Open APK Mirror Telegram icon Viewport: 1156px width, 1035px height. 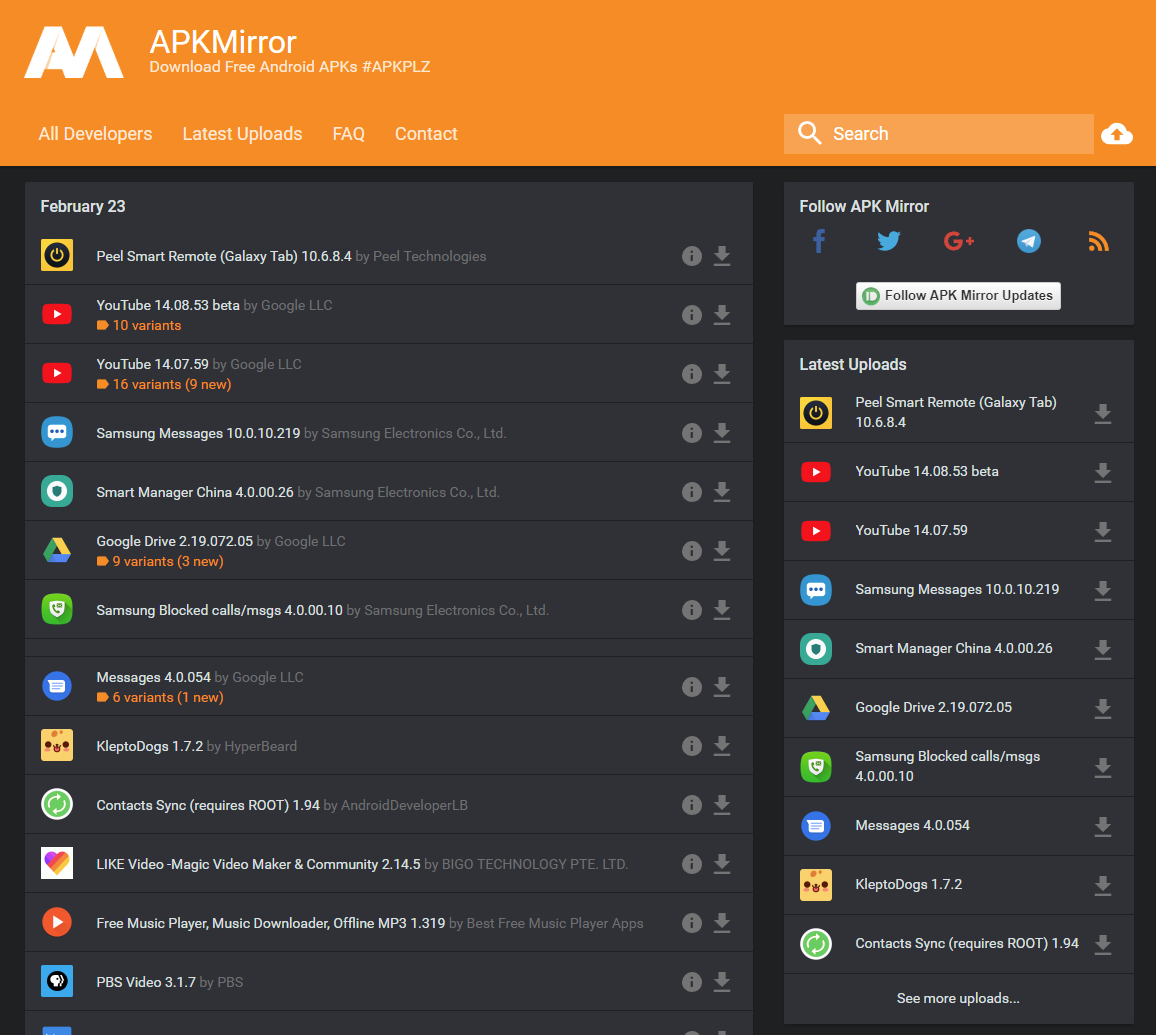(1028, 241)
